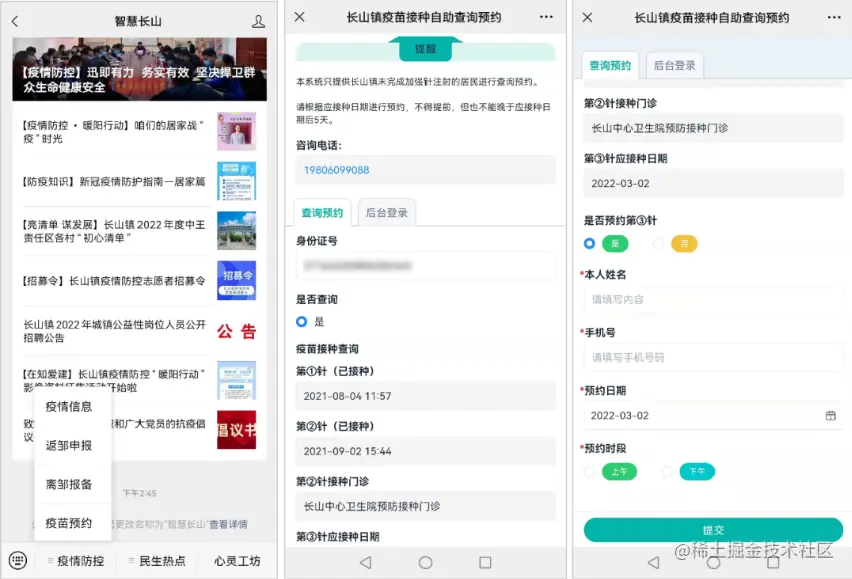Open the 预约日期 date field 2022-03-02
Screen dimensions: 852x579
713,416
